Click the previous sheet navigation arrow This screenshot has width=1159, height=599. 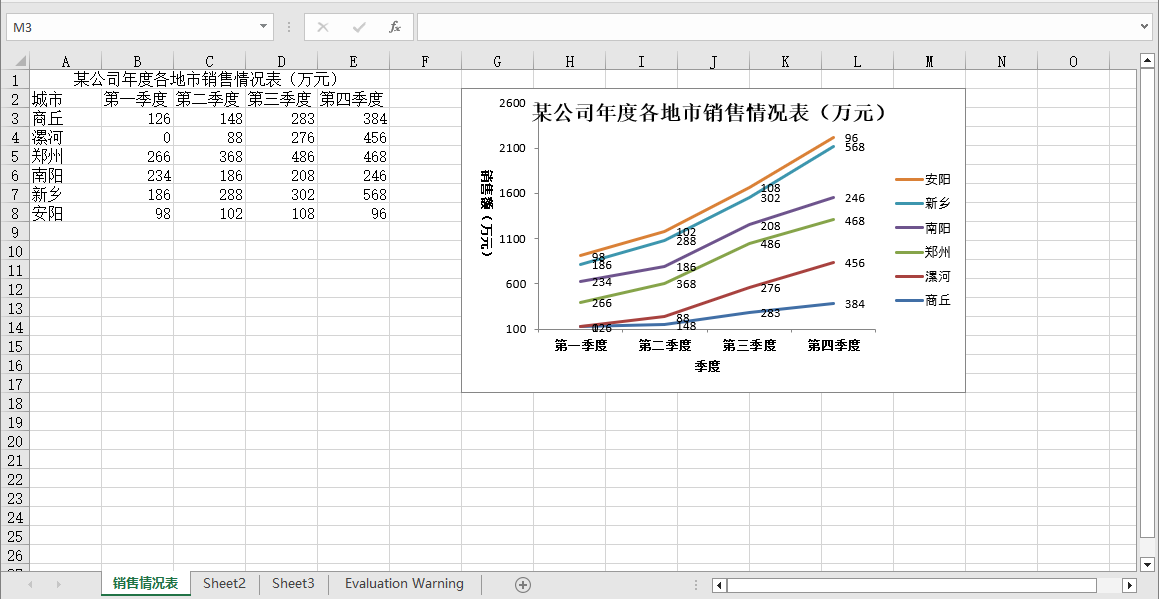coord(31,584)
